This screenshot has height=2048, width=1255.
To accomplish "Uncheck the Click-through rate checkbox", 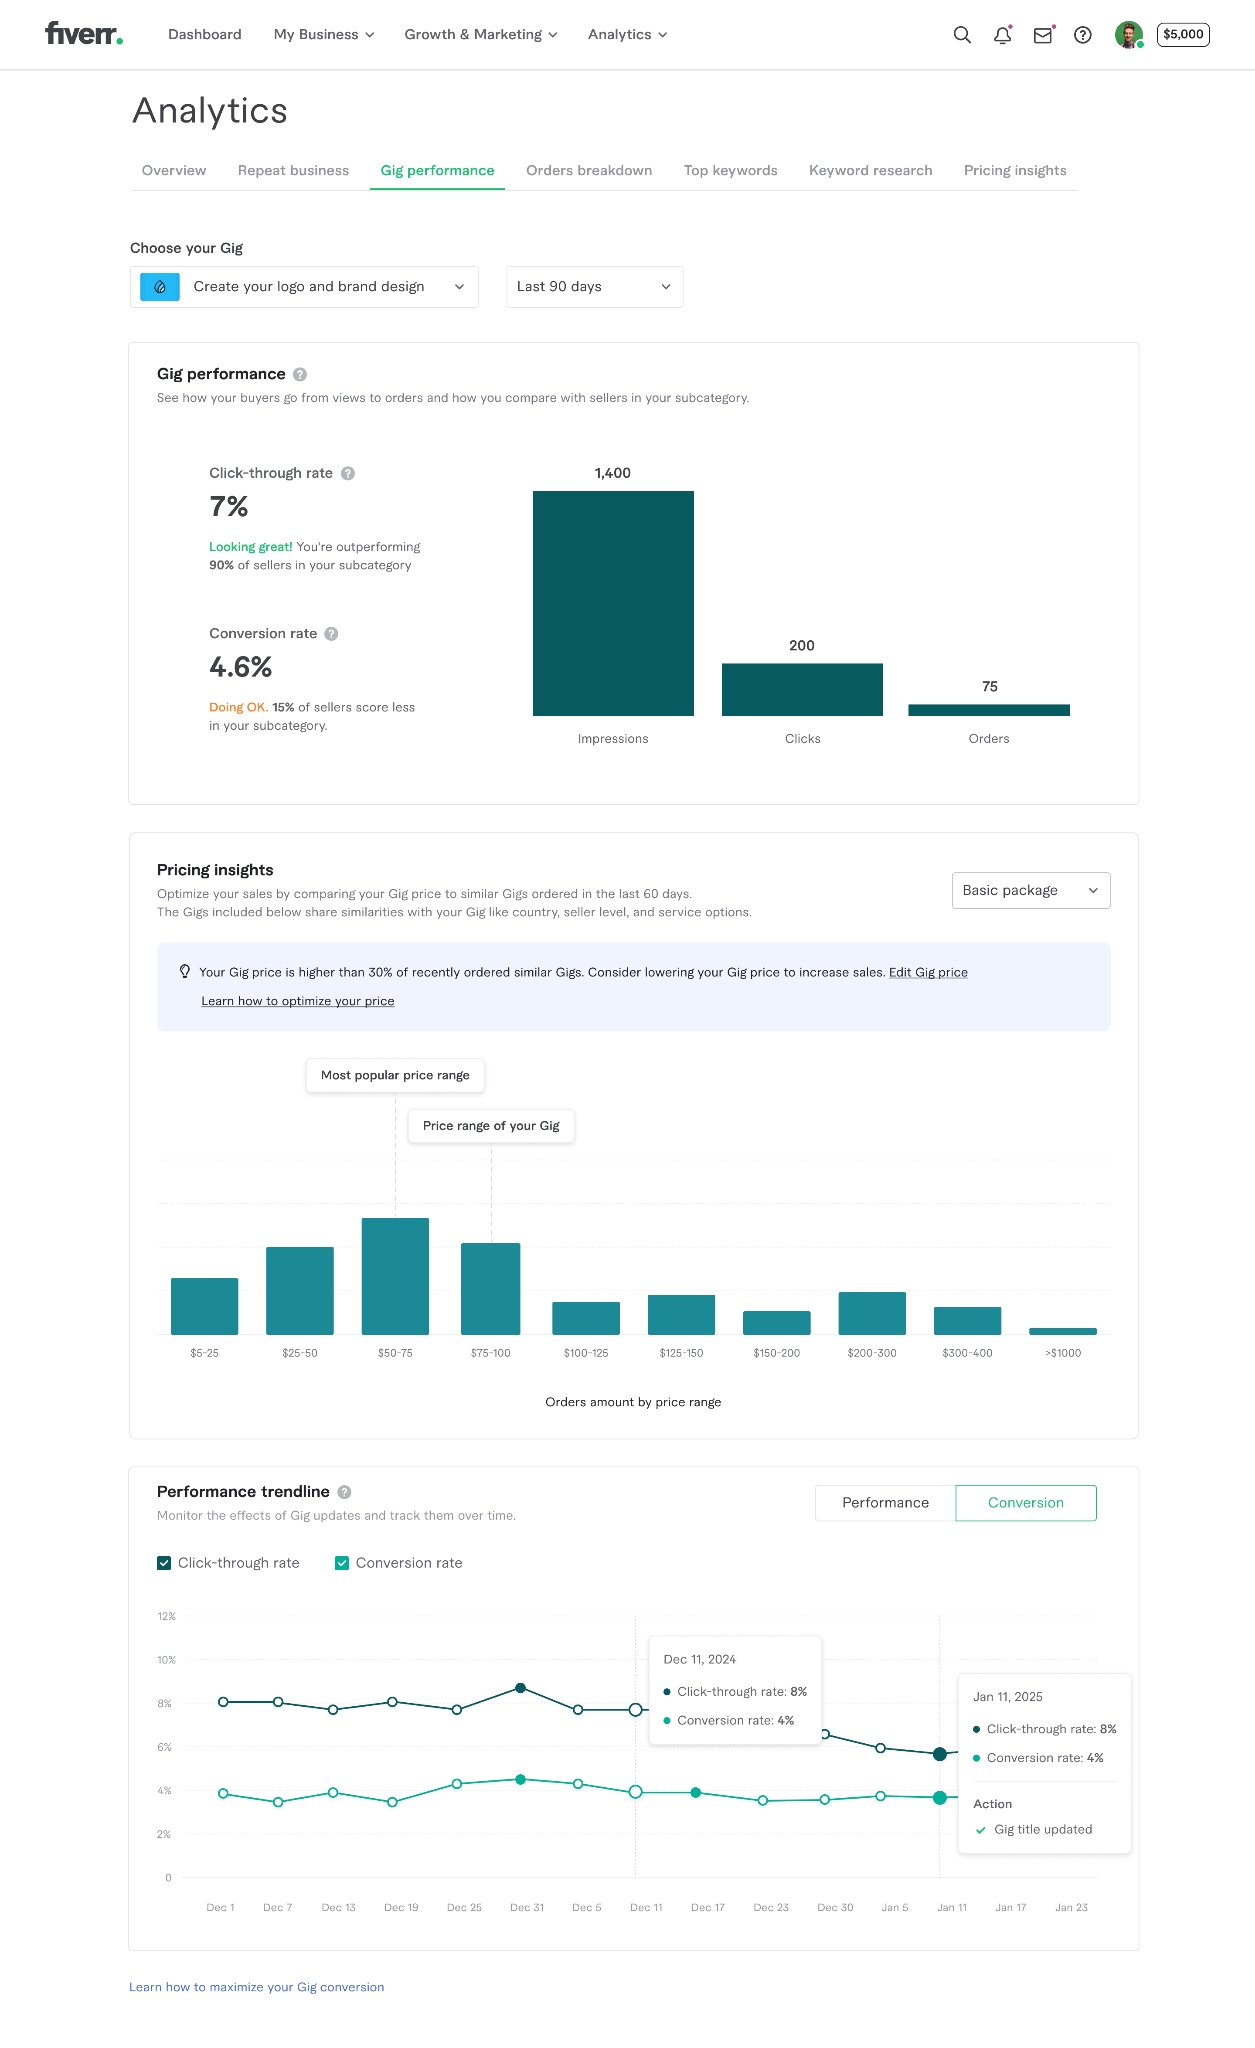I will click(164, 1563).
